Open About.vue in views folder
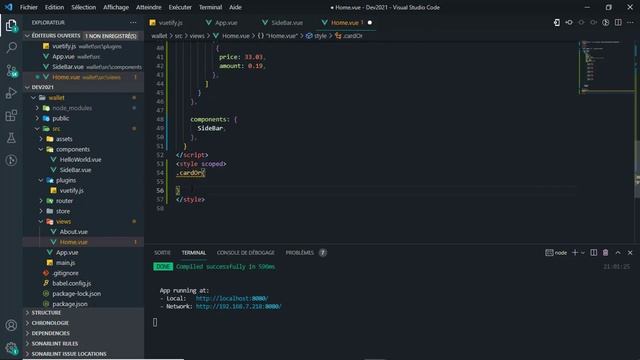640x360 pixels. coord(73,231)
